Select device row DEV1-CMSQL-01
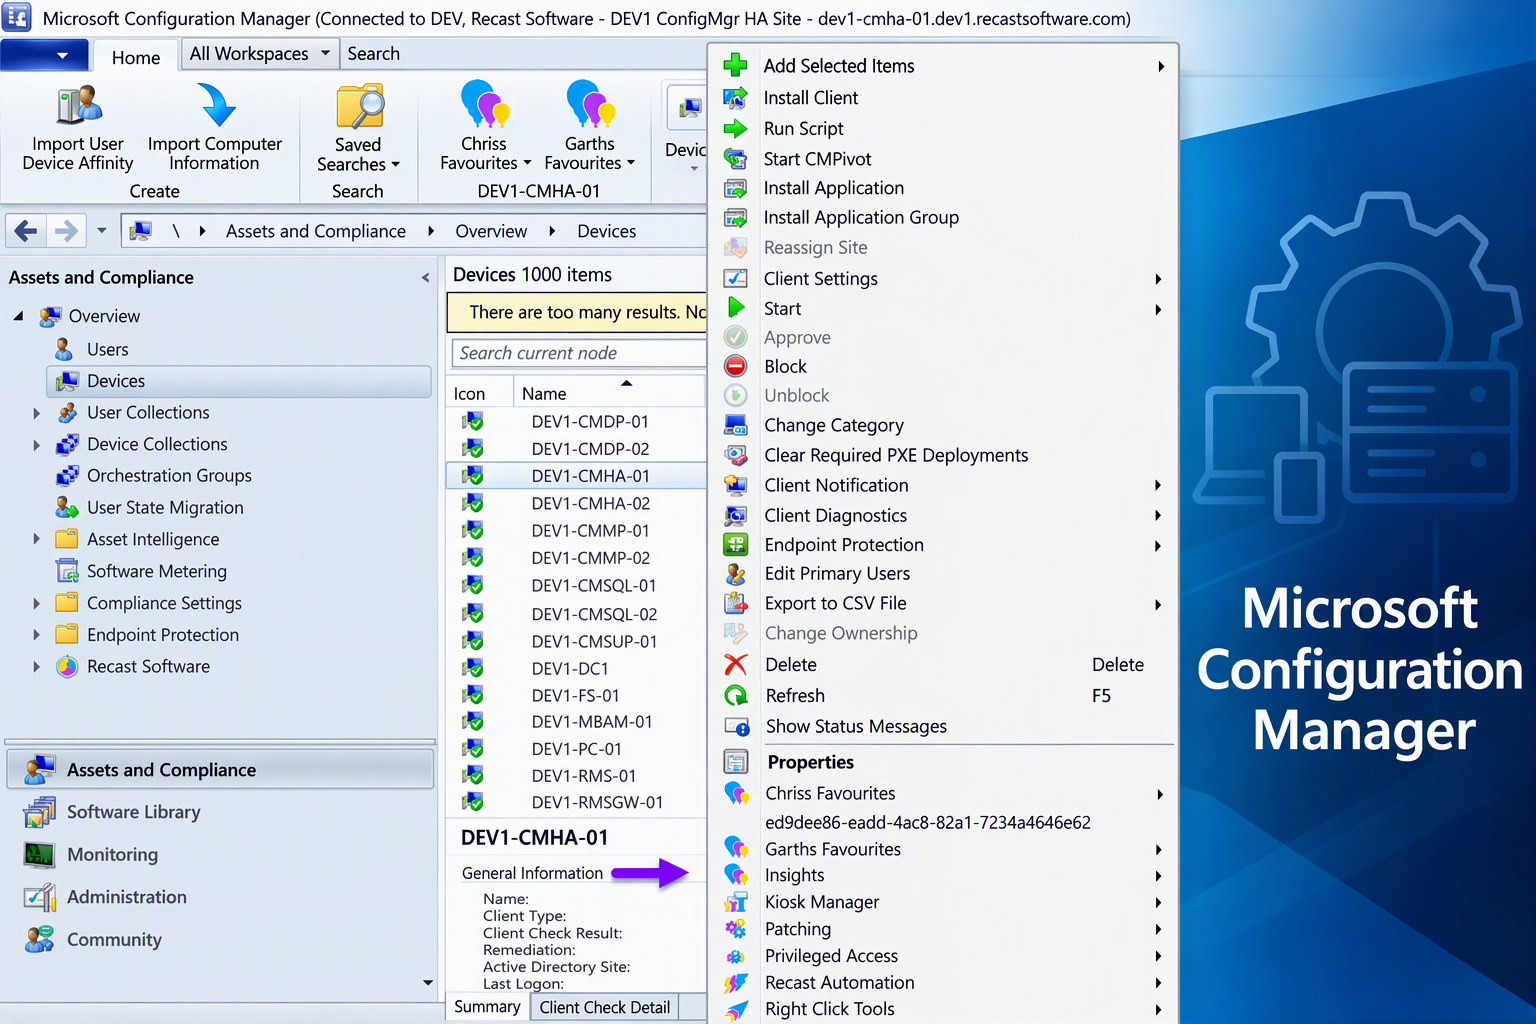This screenshot has width=1536, height=1024. pyautogui.click(x=576, y=585)
